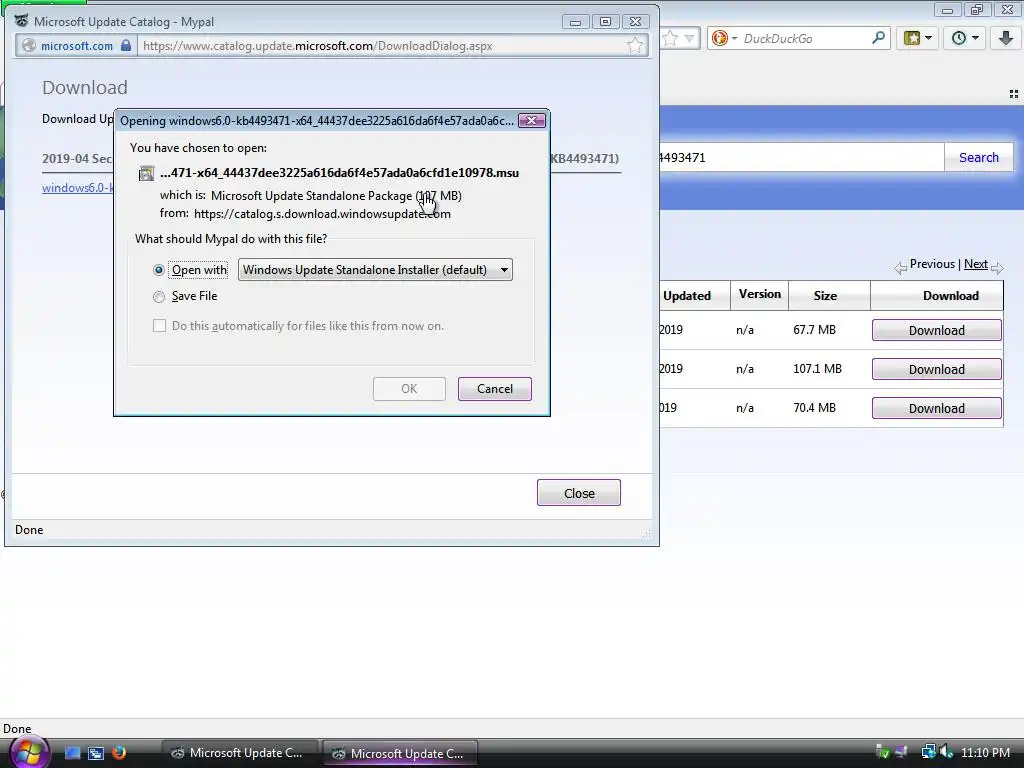Click the magnifier search icon in search bar

[878, 38]
